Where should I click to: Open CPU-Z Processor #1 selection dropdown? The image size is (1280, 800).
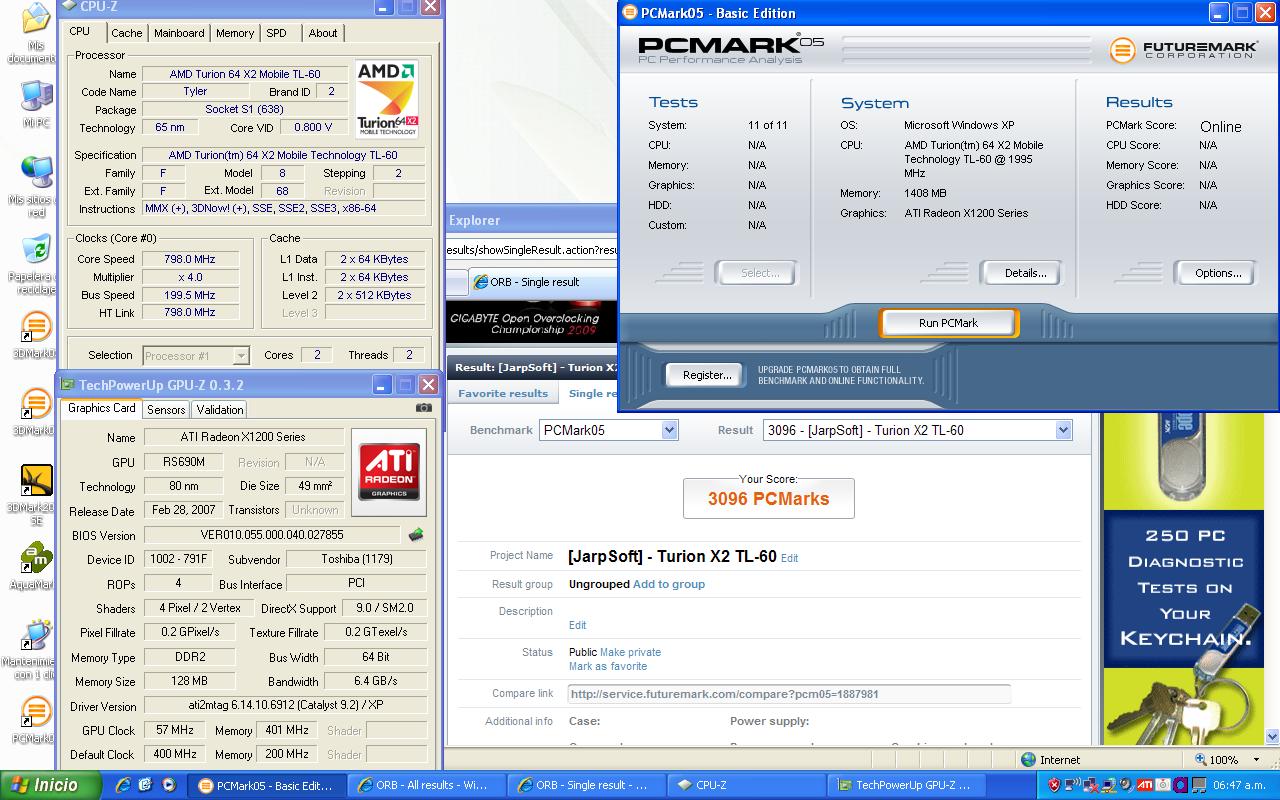[196, 355]
